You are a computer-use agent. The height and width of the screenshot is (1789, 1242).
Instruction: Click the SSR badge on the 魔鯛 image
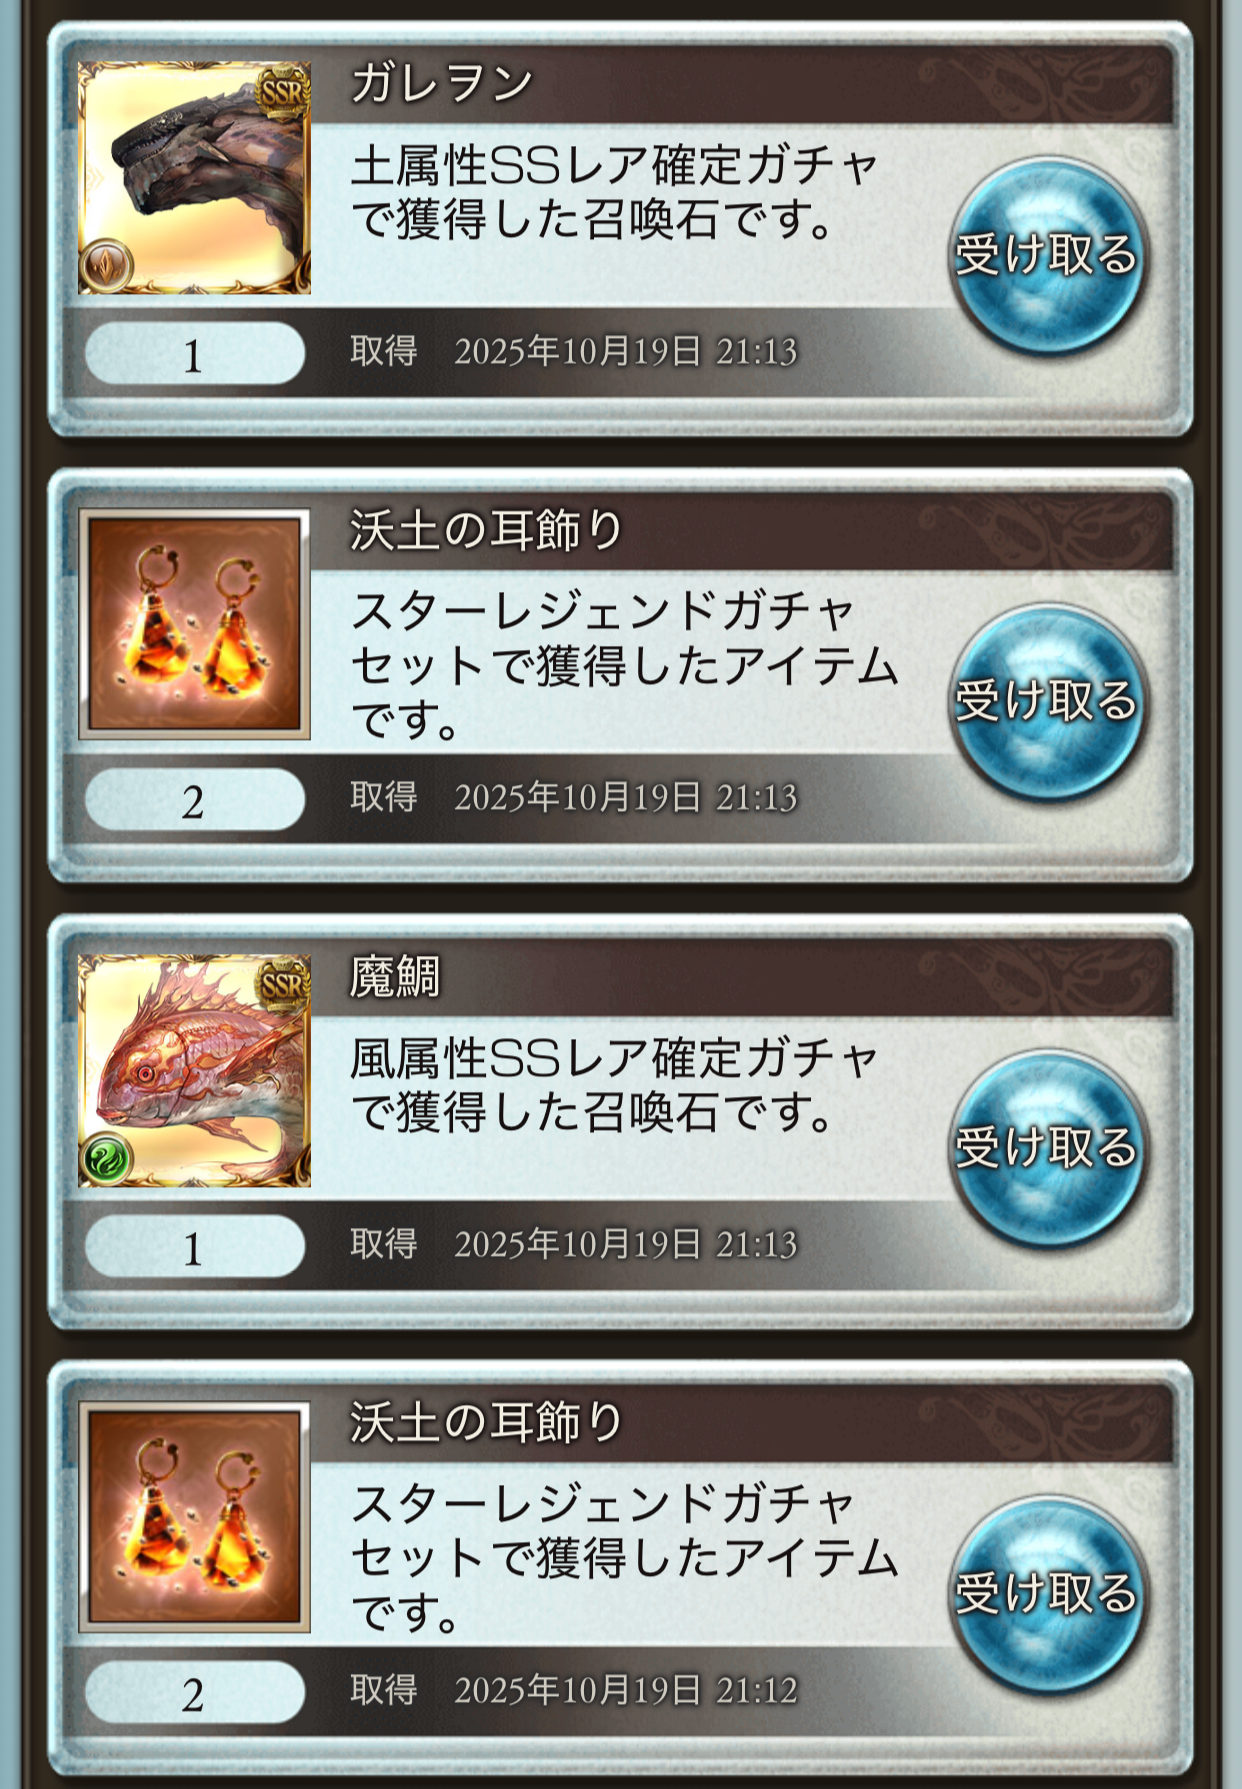pos(283,985)
